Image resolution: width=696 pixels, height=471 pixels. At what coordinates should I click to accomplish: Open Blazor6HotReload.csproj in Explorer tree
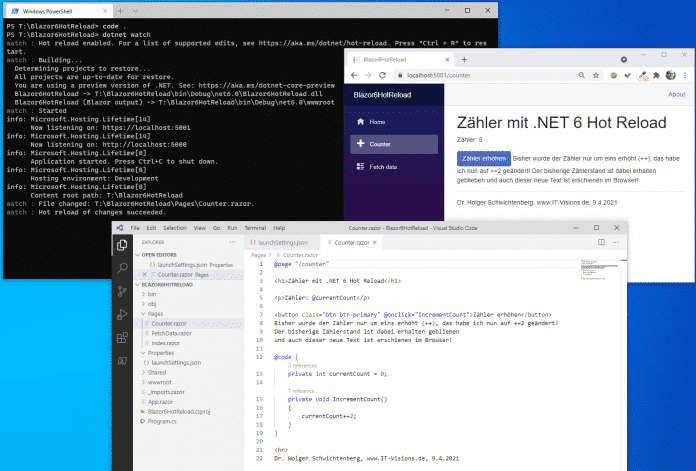pyautogui.click(x=178, y=412)
